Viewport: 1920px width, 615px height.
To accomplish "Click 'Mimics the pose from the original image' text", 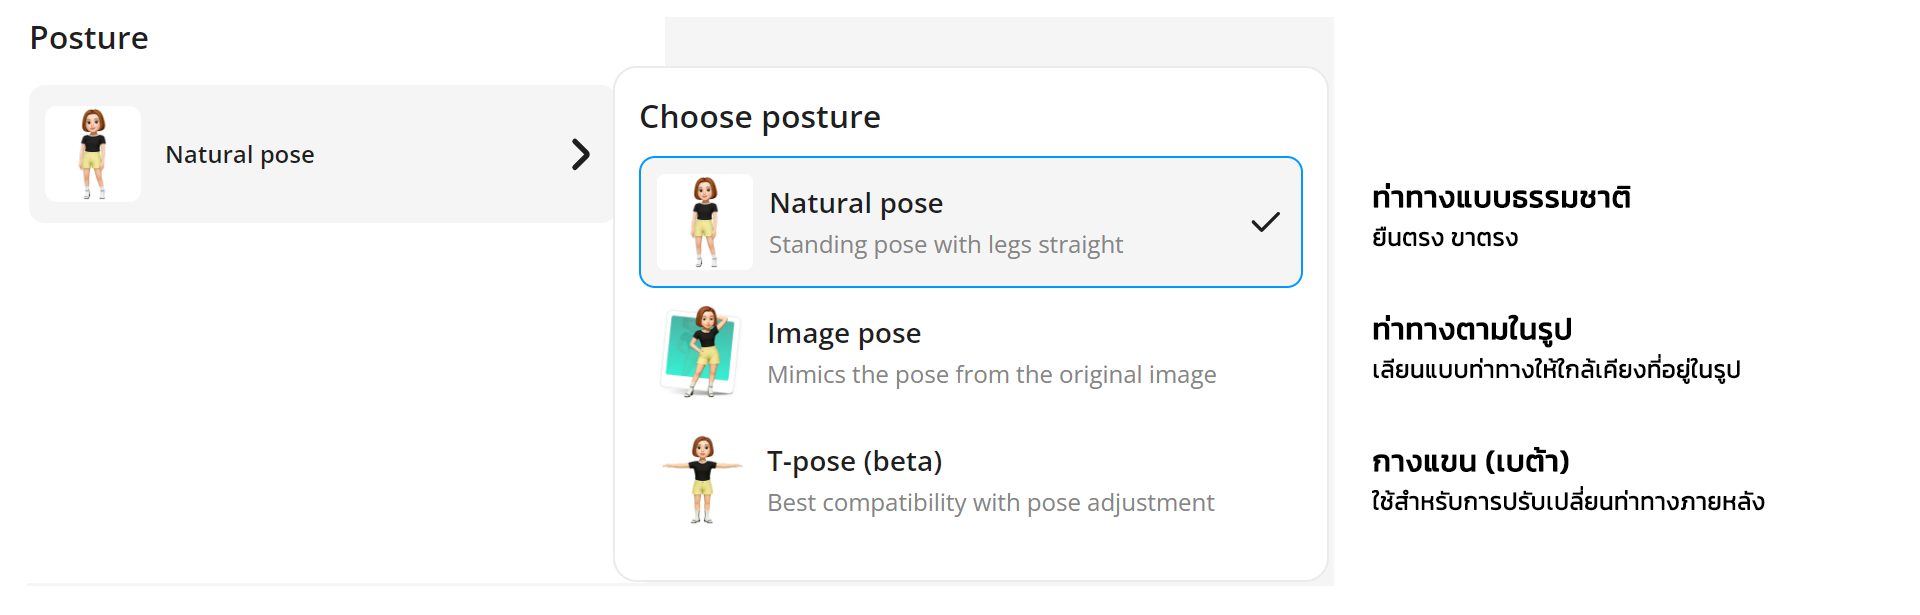I will click(x=991, y=375).
